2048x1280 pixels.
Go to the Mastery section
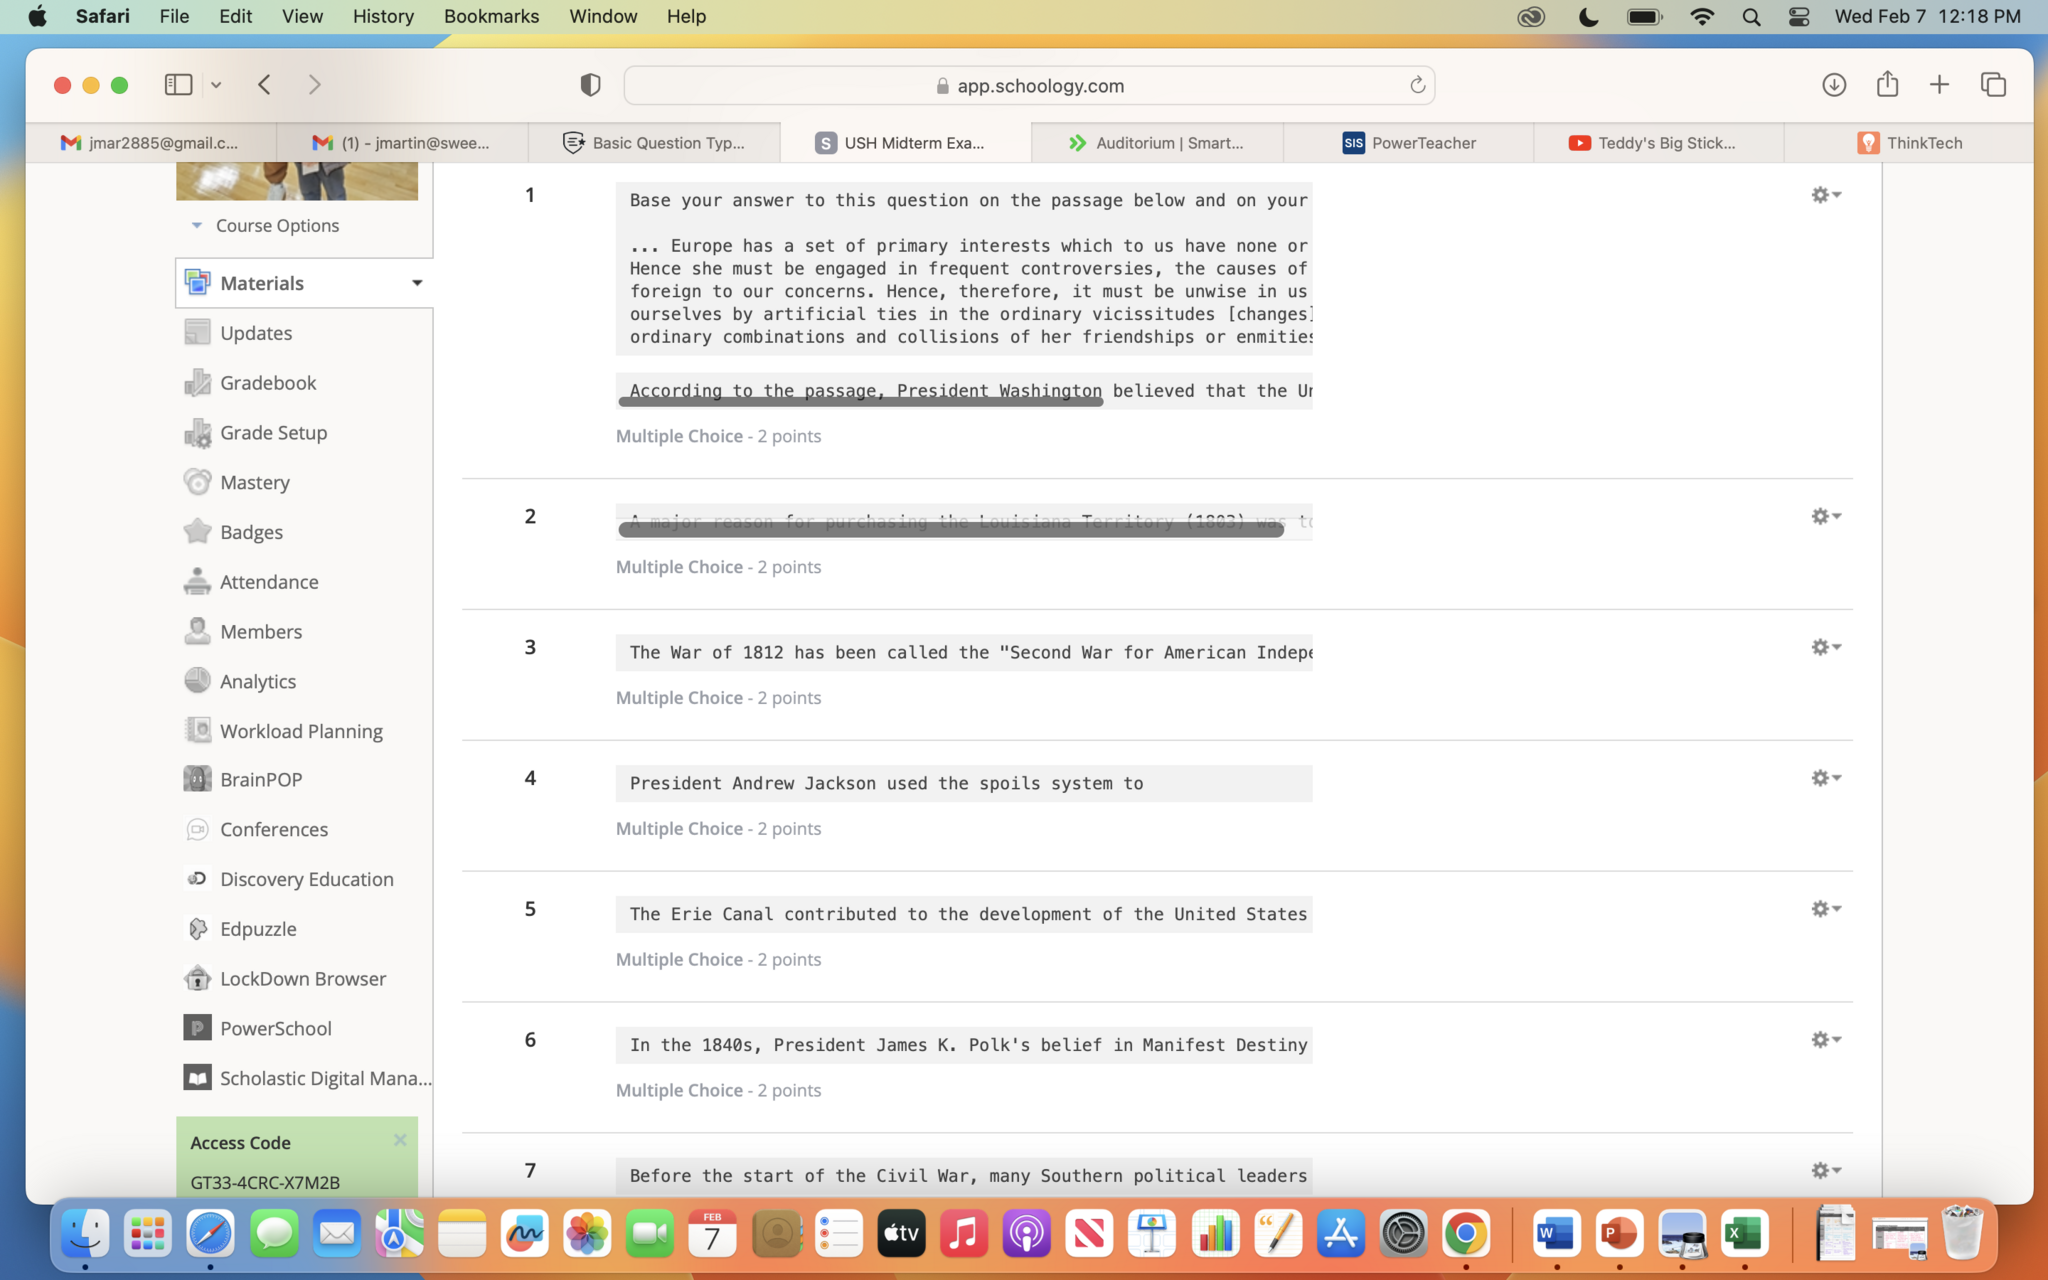point(254,482)
